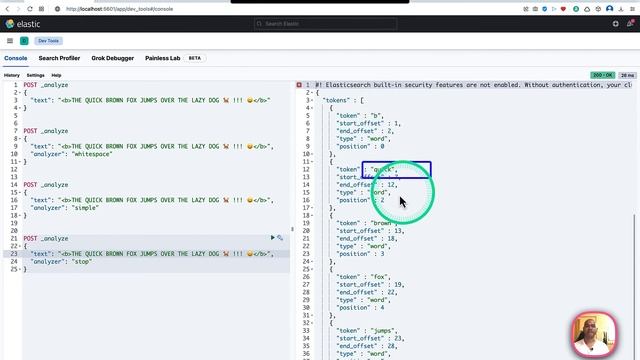The height and width of the screenshot is (360, 640).
Task: Click the '"token" : "b"' response line
Action: pyautogui.click(x=360, y=116)
